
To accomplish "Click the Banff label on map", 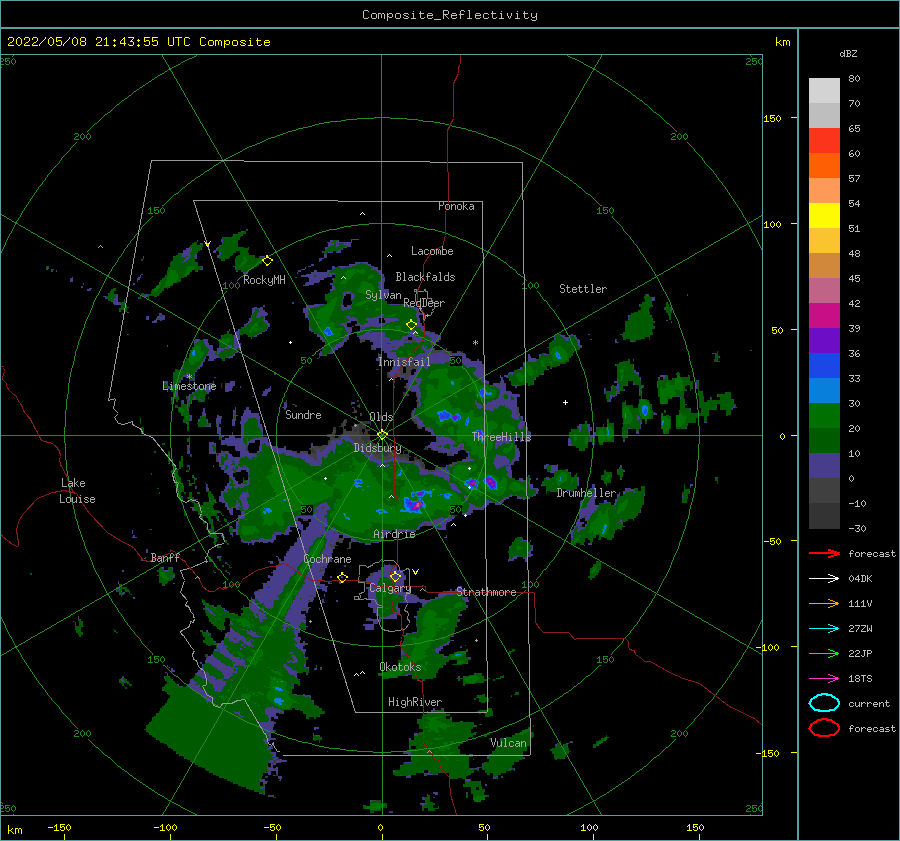I will (x=165, y=557).
